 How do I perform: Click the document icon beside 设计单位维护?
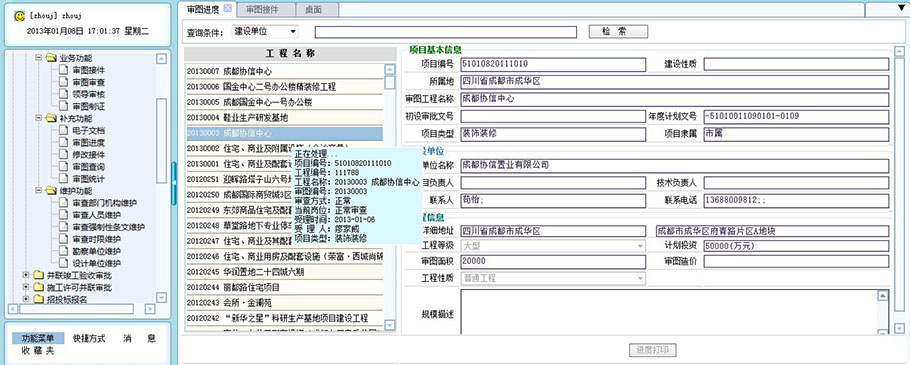coord(64,263)
